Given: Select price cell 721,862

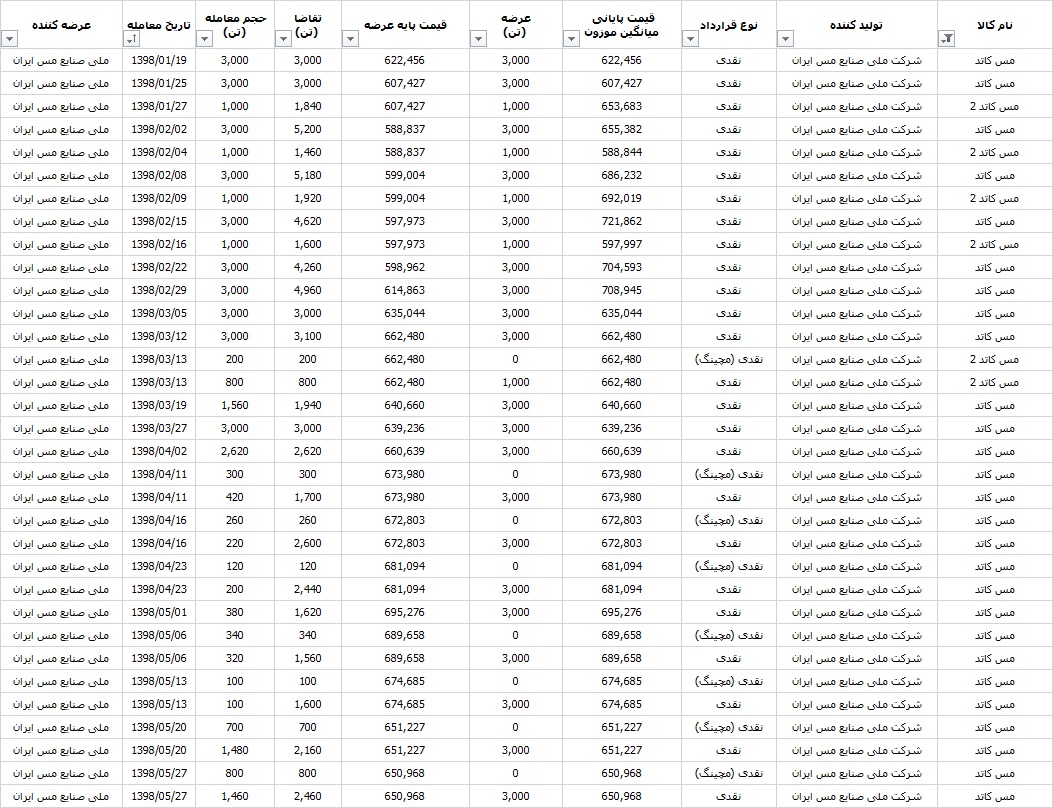Looking at the screenshot, I should [622, 221].
